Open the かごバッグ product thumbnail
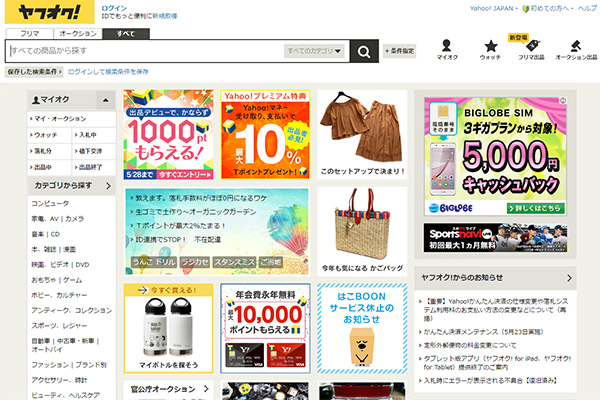 click(362, 231)
